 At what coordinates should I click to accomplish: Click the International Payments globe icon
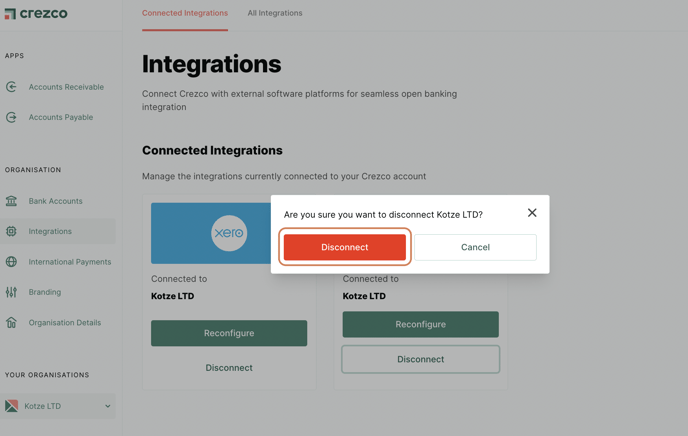coord(11,262)
